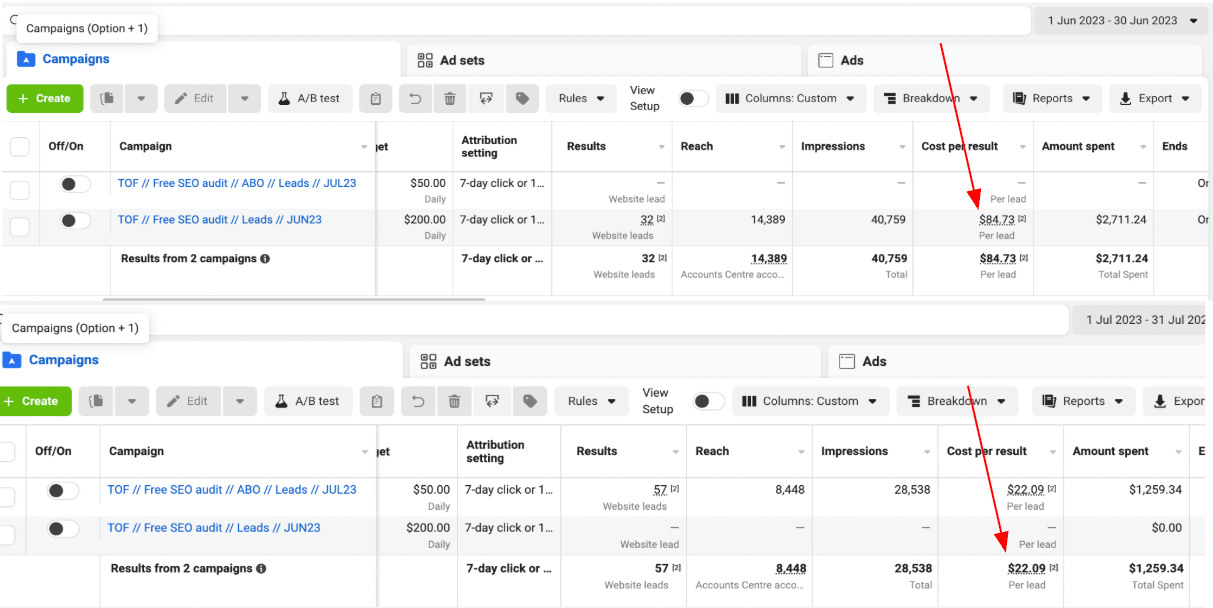Click A/B test button in June toolbar
This screenshot has height=608, width=1213.
310,98
